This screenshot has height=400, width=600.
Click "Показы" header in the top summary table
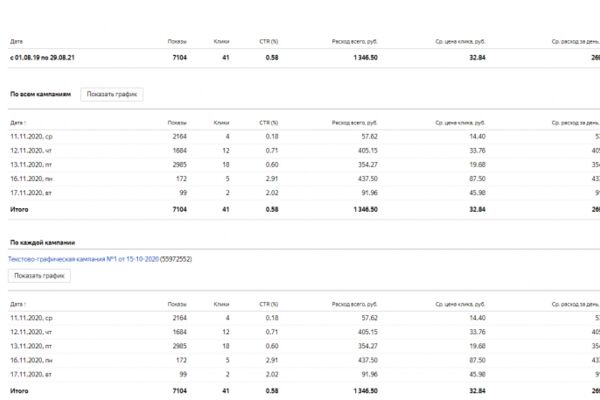[x=177, y=41]
